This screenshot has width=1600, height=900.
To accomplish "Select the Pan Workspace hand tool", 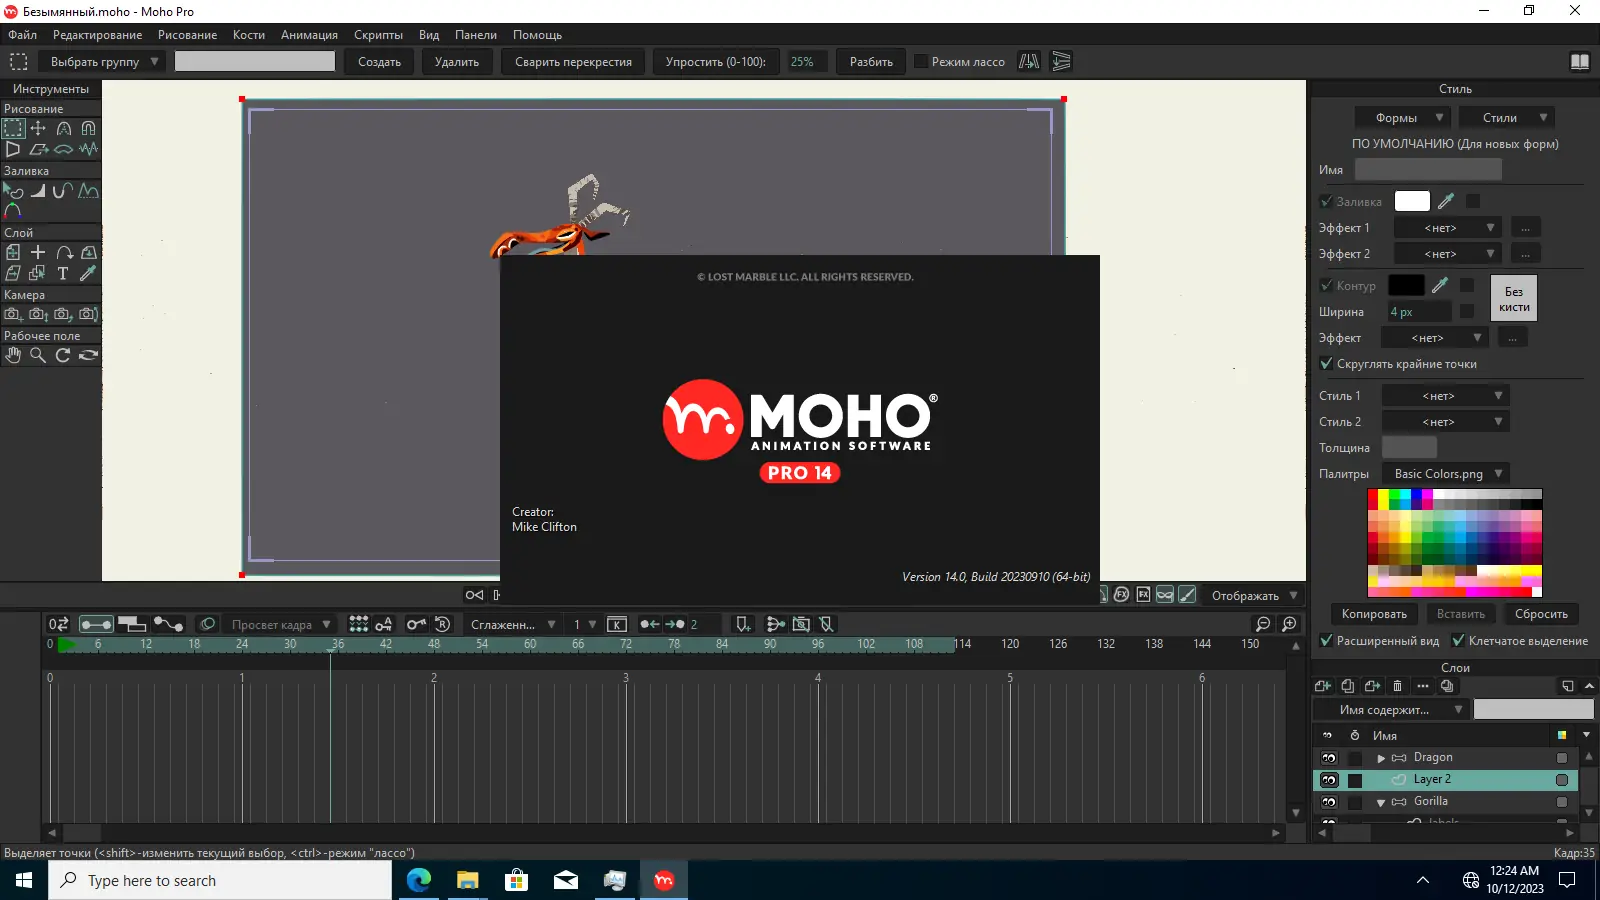I will point(13,355).
